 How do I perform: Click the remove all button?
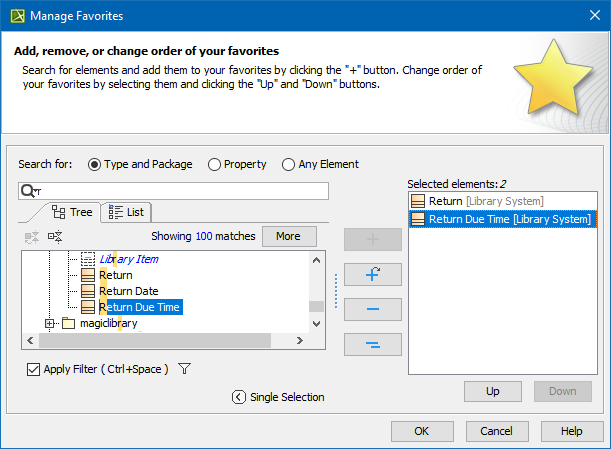point(372,344)
